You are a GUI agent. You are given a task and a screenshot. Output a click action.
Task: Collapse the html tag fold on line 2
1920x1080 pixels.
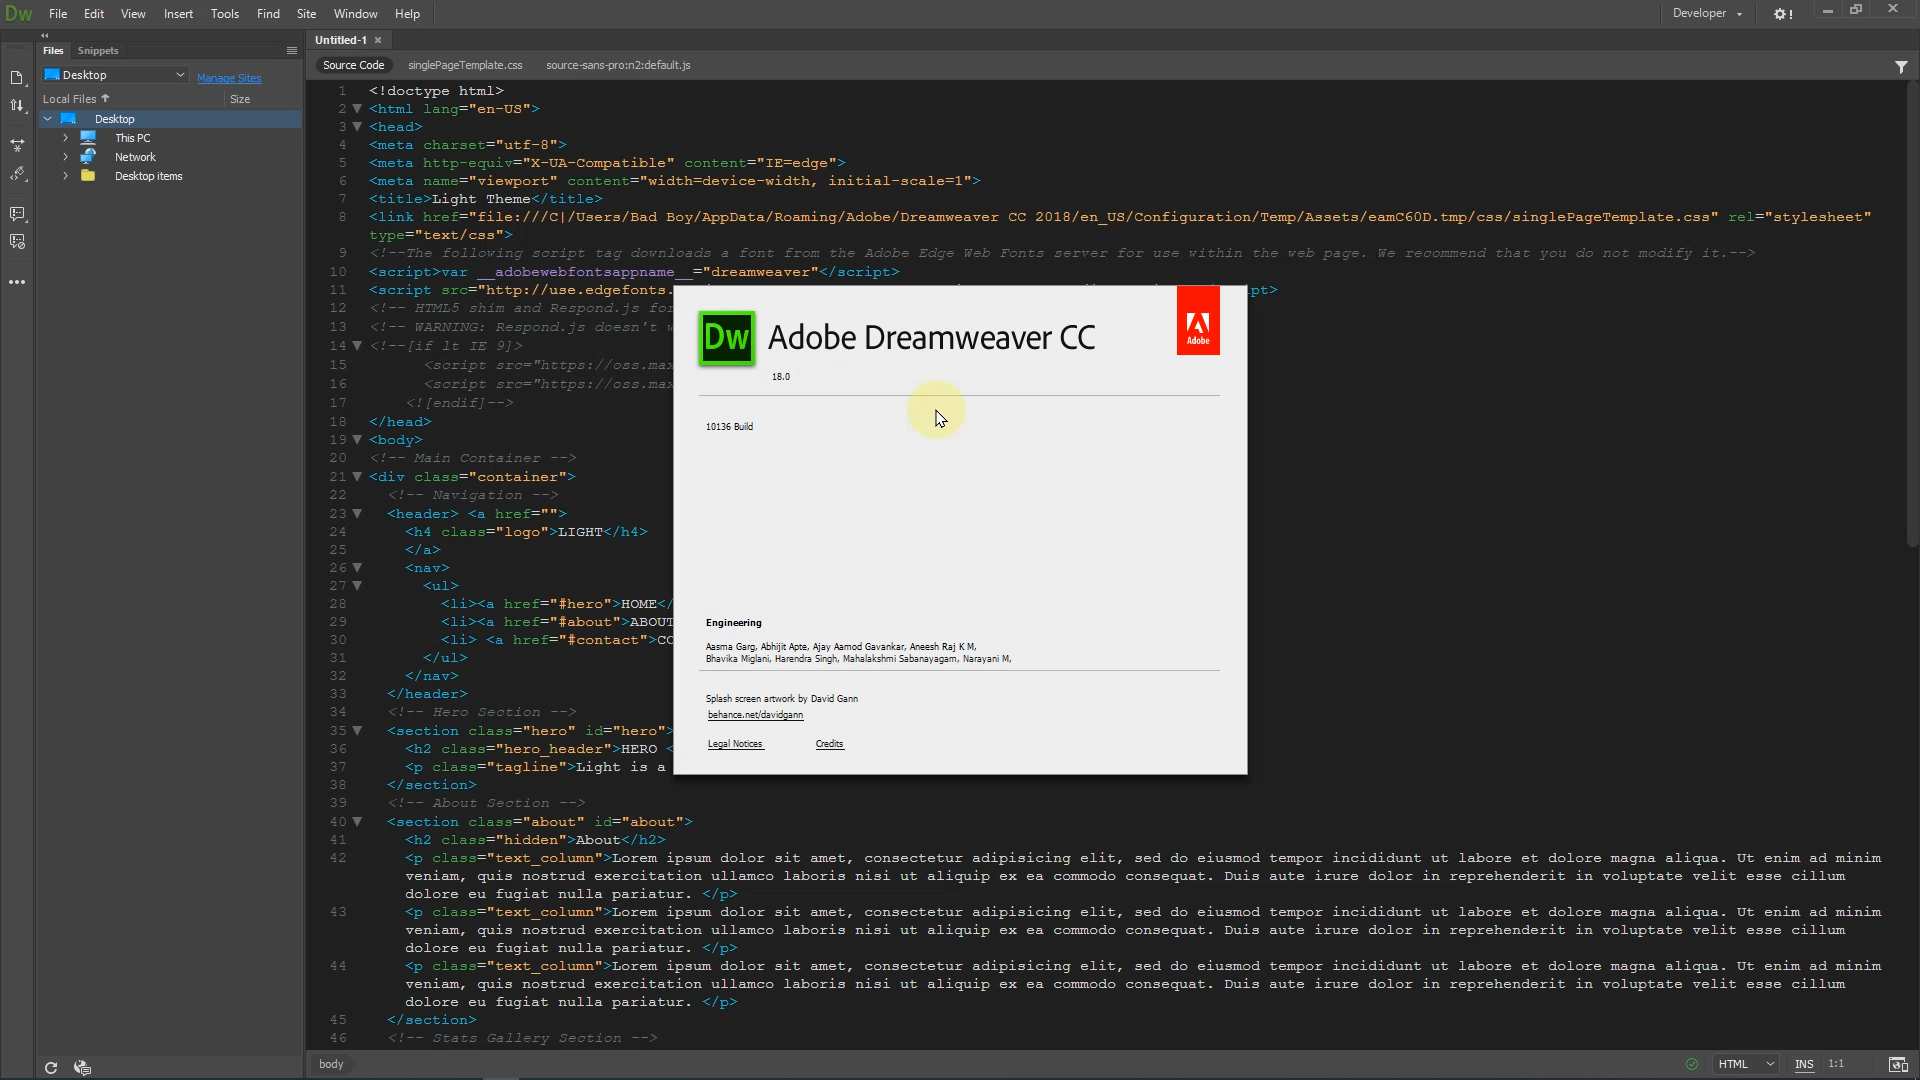click(x=357, y=109)
